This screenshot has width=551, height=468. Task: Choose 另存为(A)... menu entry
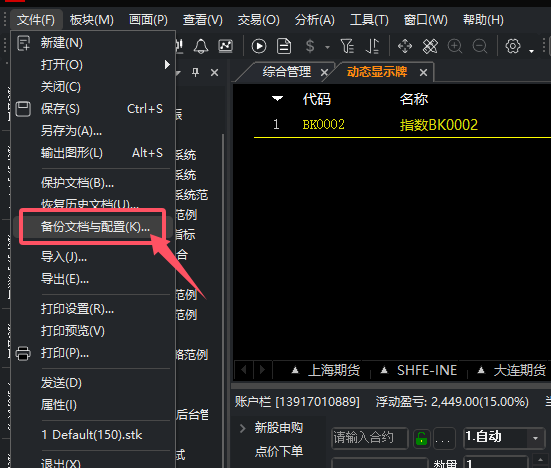pos(93,131)
